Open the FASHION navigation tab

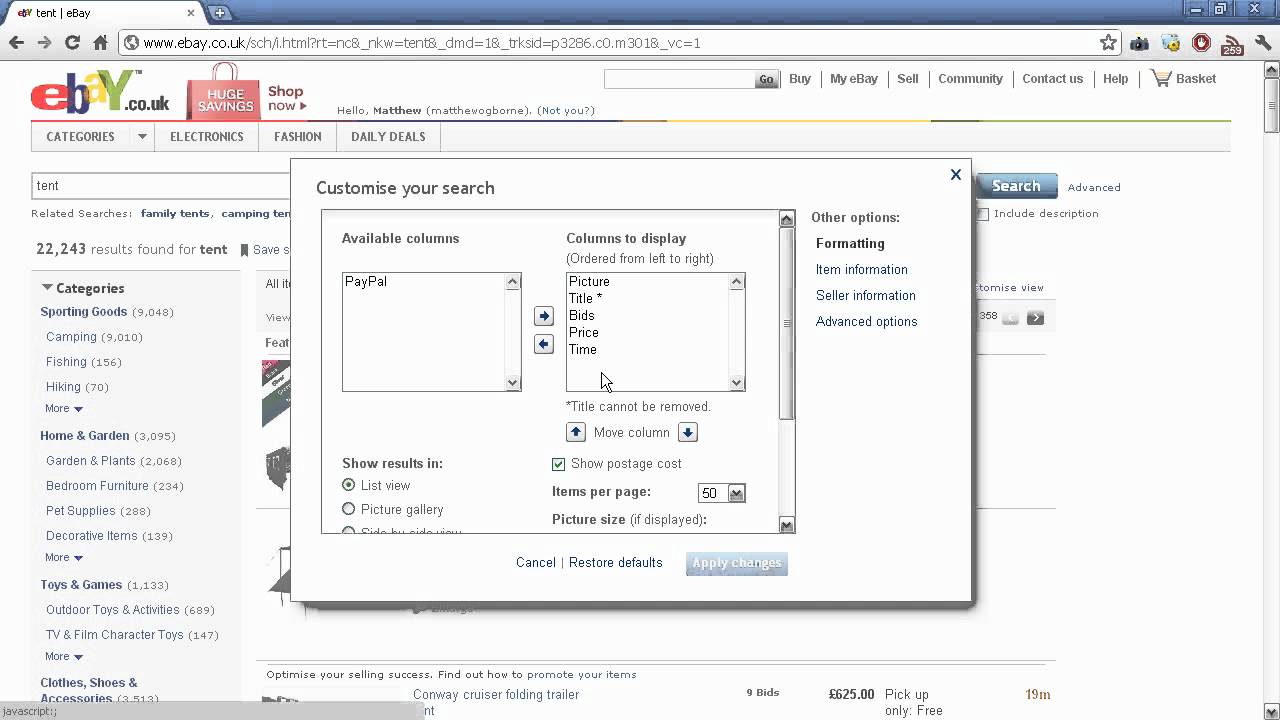[x=298, y=137]
